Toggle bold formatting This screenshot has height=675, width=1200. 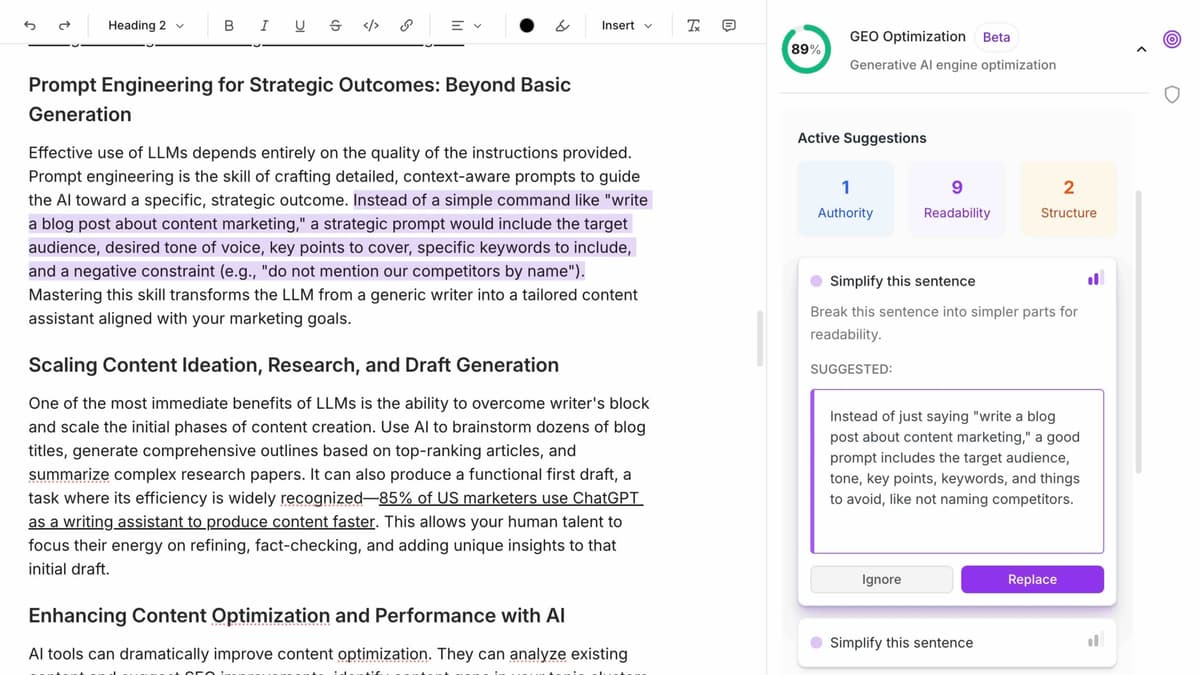point(229,25)
